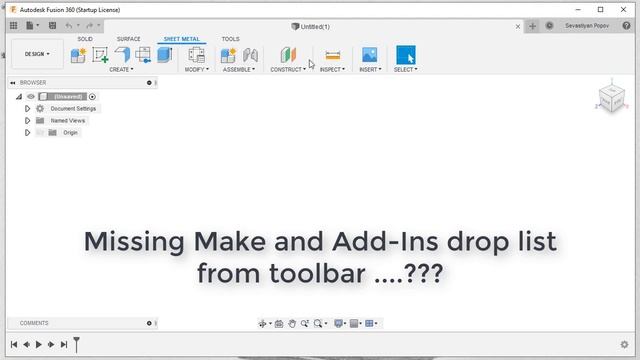This screenshot has width=640, height=360.
Task: Click the Create Sketch icon
Action: click(x=100, y=55)
